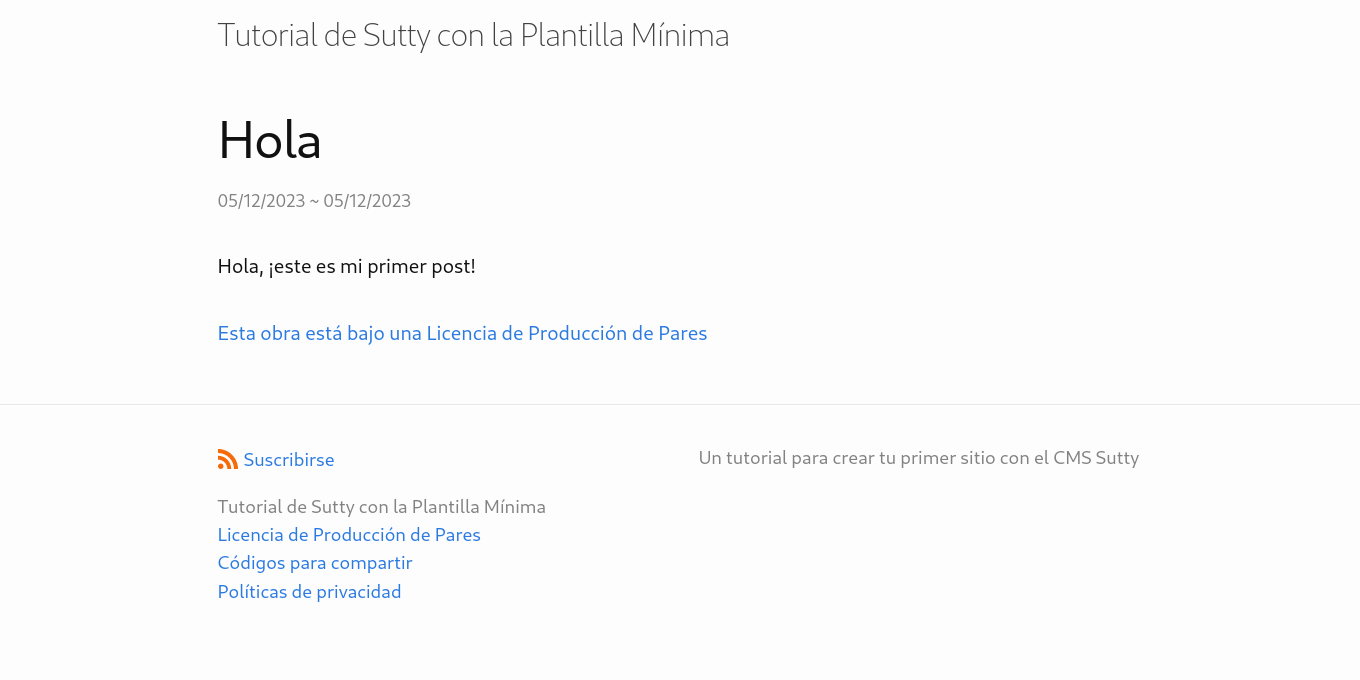1360x680 pixels.
Task: Click 'Esta obra está bajo una' license text
Action: [318, 333]
